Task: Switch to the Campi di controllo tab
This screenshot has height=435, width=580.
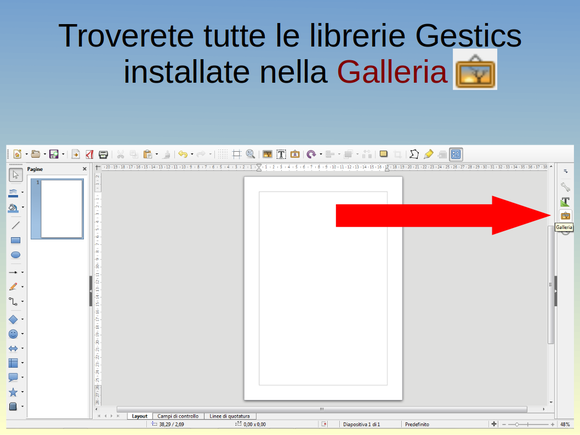Action: click(x=178, y=416)
